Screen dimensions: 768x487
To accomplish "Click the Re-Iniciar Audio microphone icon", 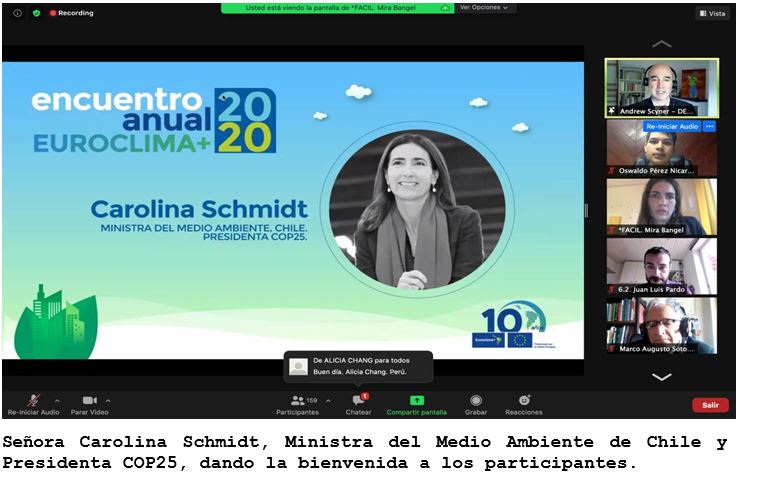I will click(33, 400).
